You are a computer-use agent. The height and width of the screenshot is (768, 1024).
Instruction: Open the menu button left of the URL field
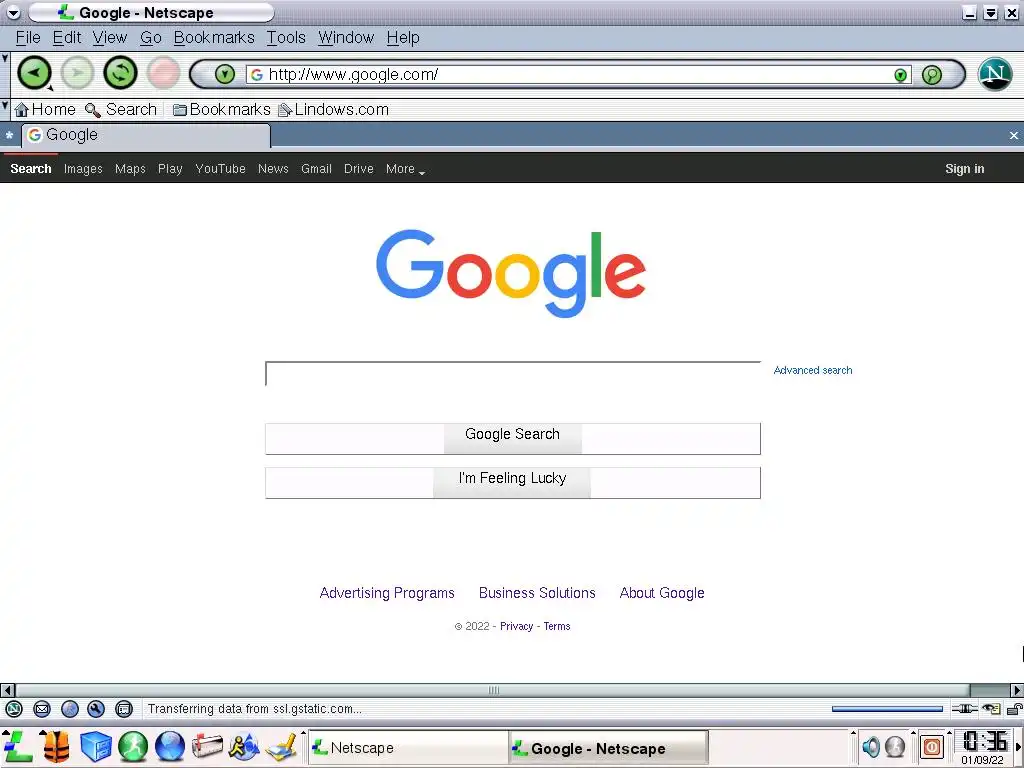225,74
